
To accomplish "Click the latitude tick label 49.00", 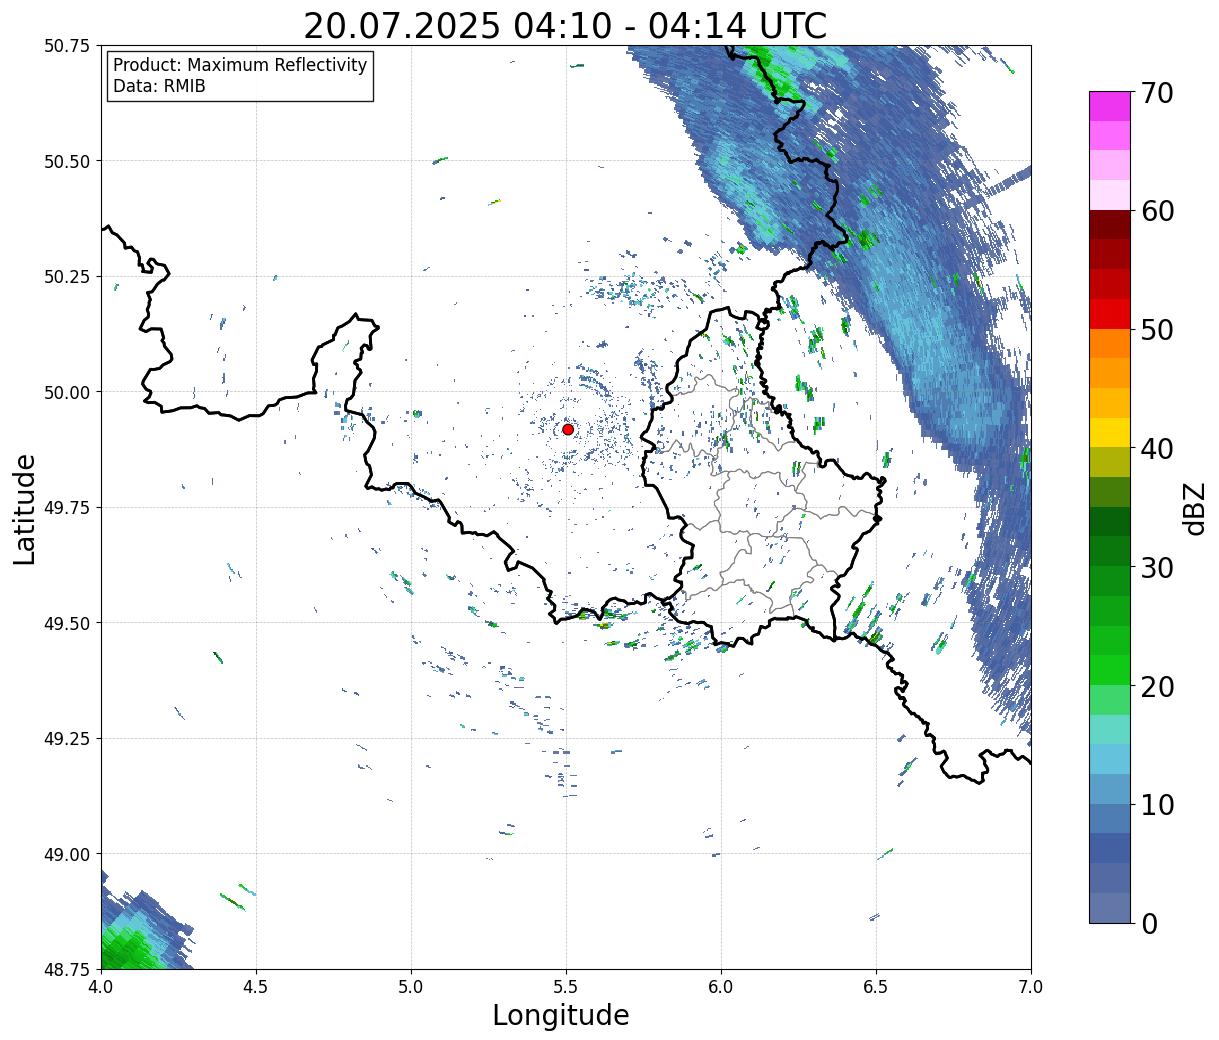I will pos(67,854).
